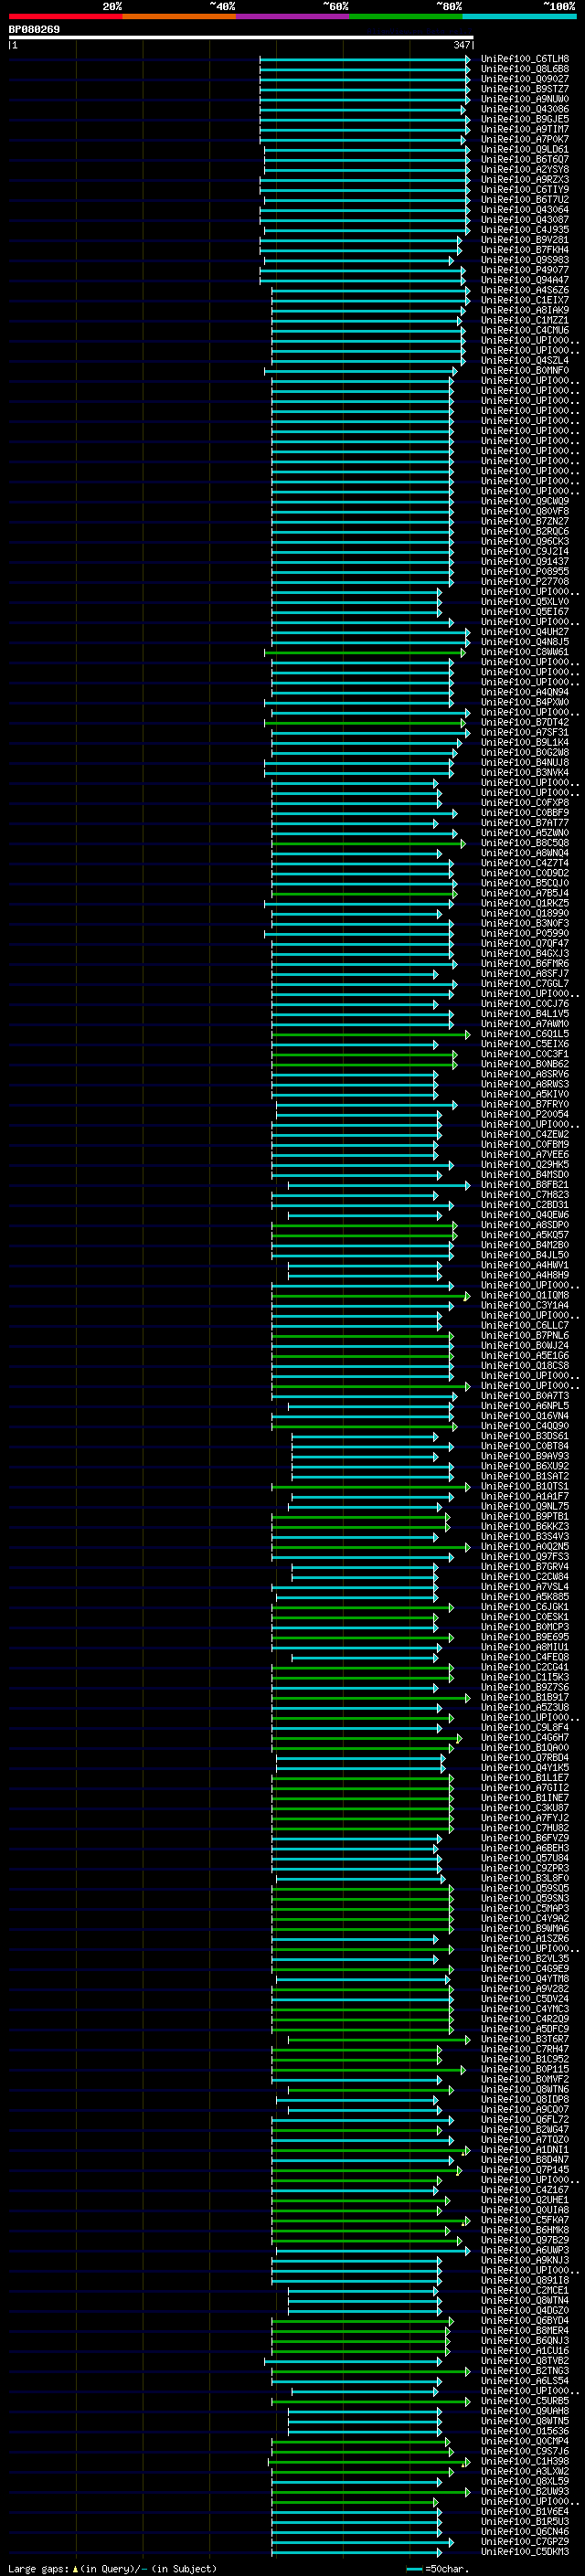Open hit UniRef100_Q8L6B8 label
585x2576 pixels.
coord(525,69)
